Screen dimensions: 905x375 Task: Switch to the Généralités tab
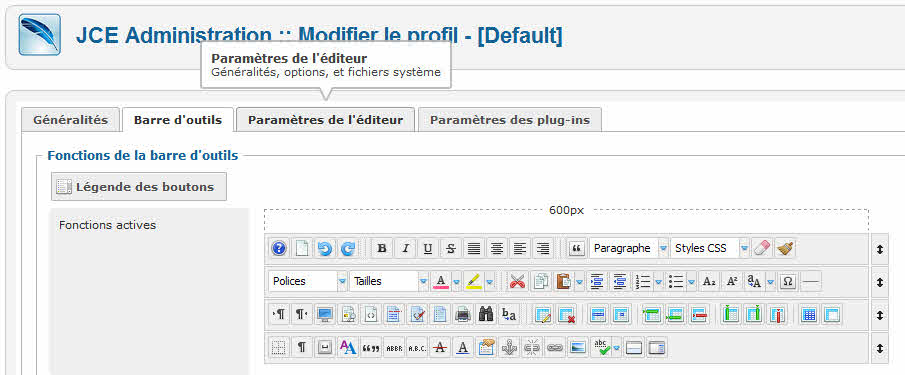(x=70, y=120)
